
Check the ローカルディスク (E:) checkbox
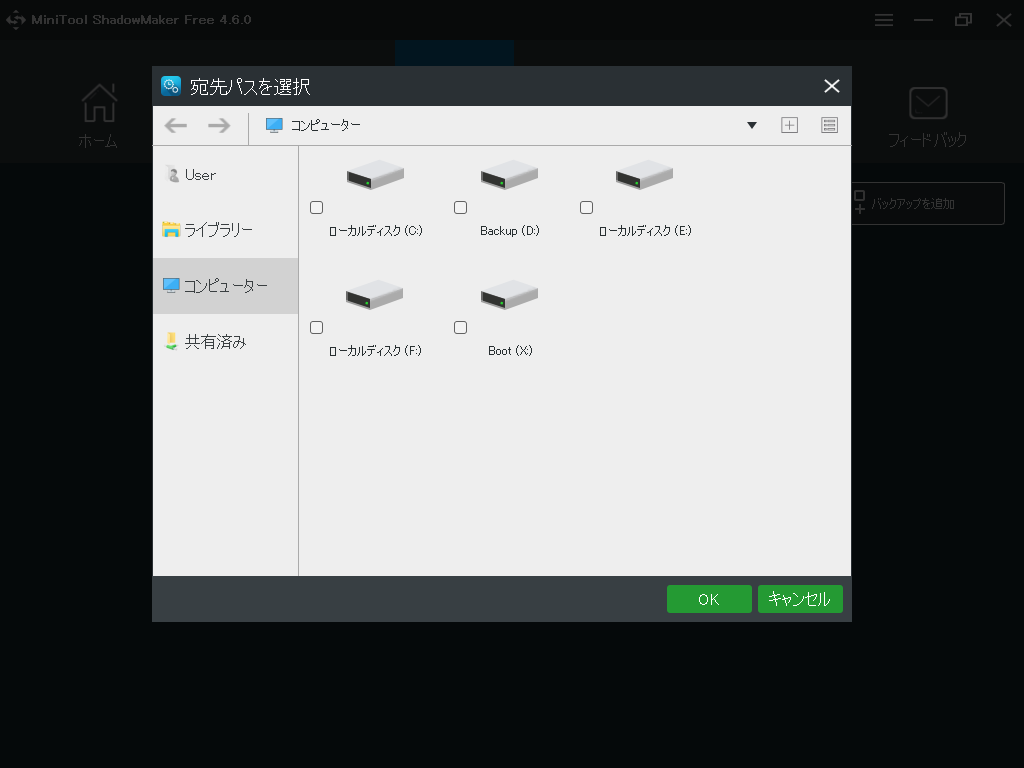[x=586, y=208]
